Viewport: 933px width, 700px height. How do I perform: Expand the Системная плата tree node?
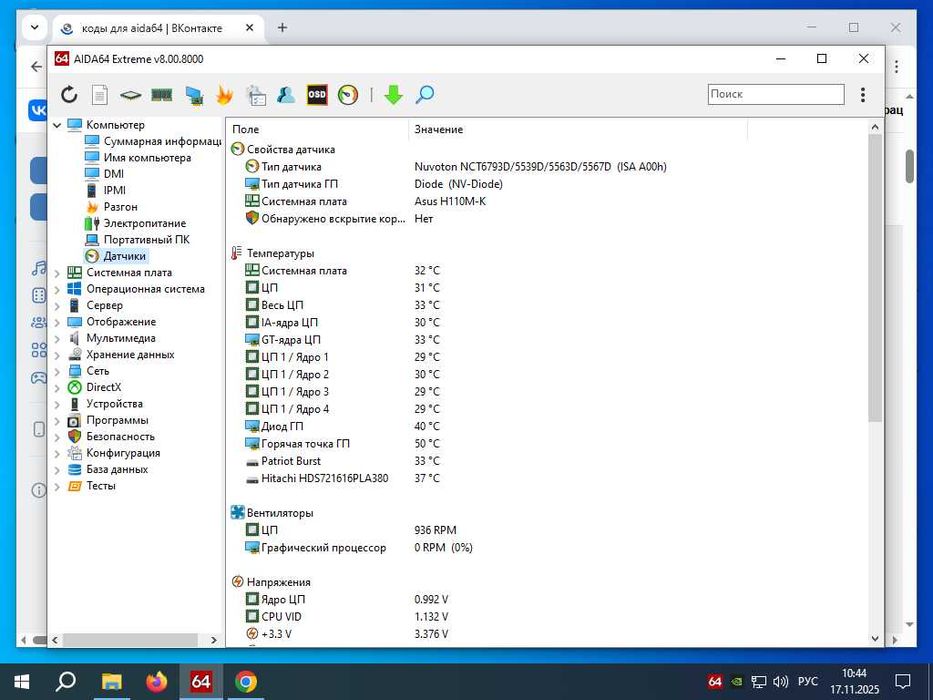pyautogui.click(x=57, y=273)
